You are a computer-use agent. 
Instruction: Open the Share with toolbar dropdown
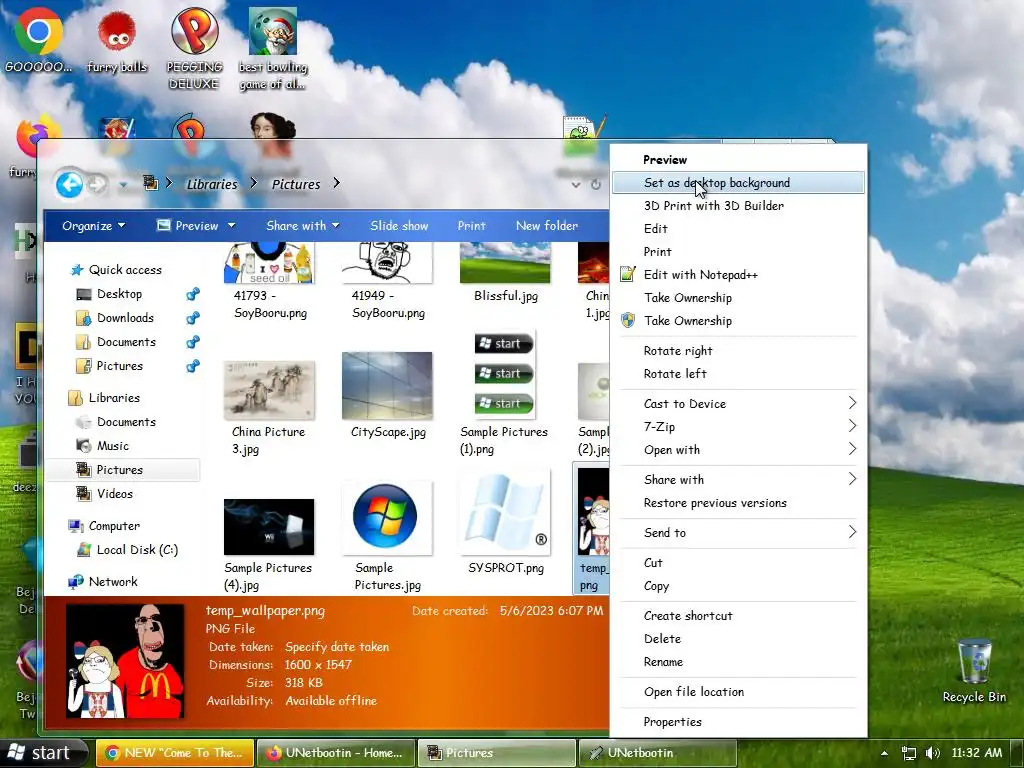[x=303, y=226]
